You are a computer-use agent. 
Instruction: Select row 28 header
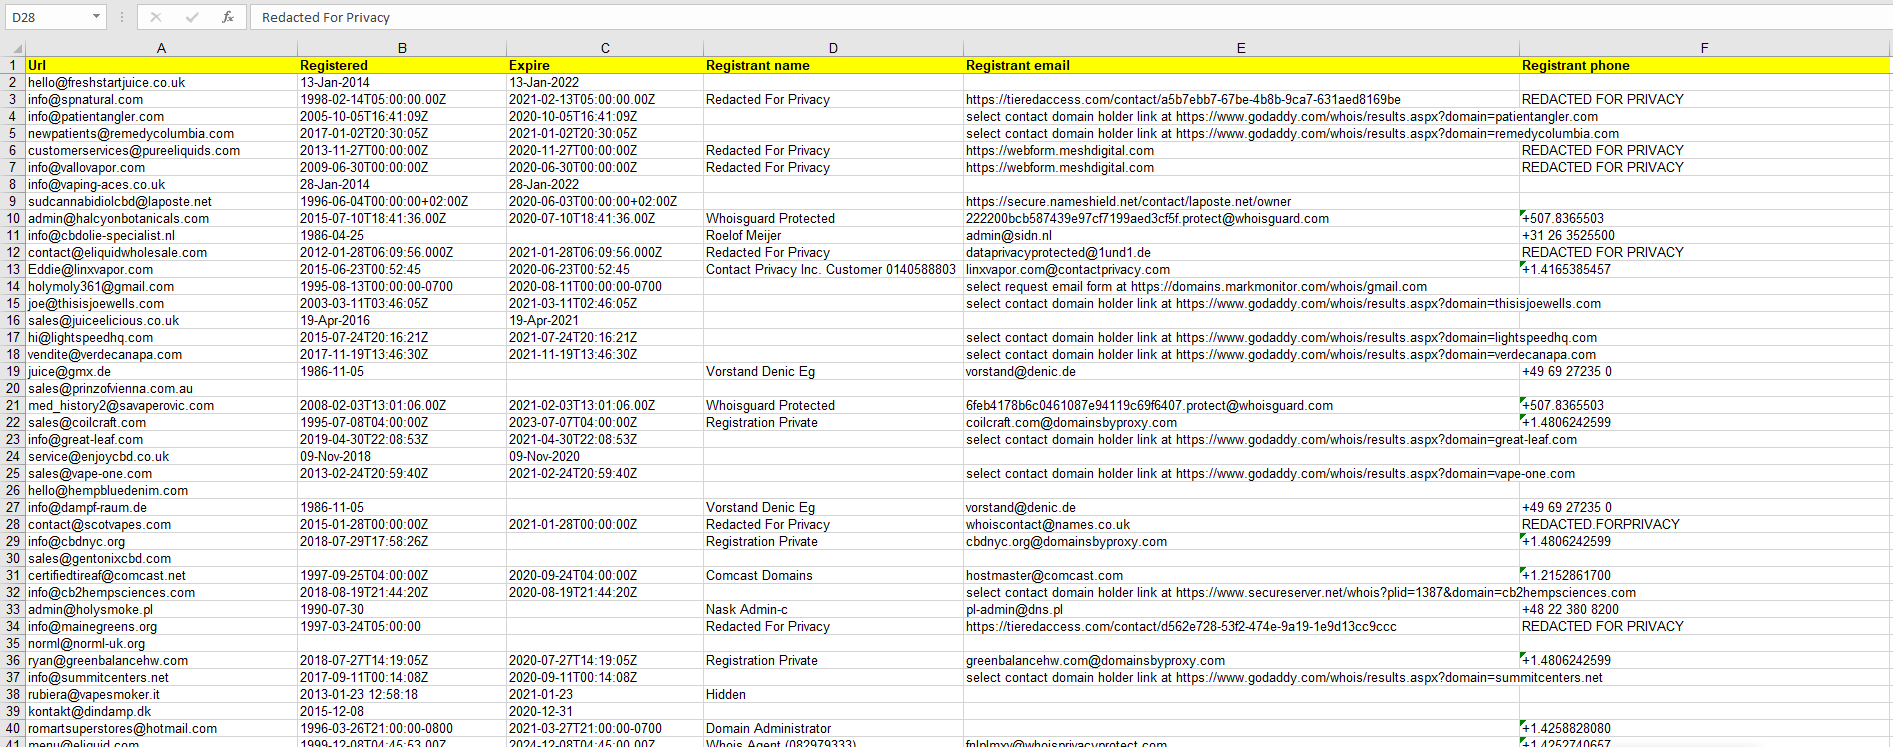point(13,524)
